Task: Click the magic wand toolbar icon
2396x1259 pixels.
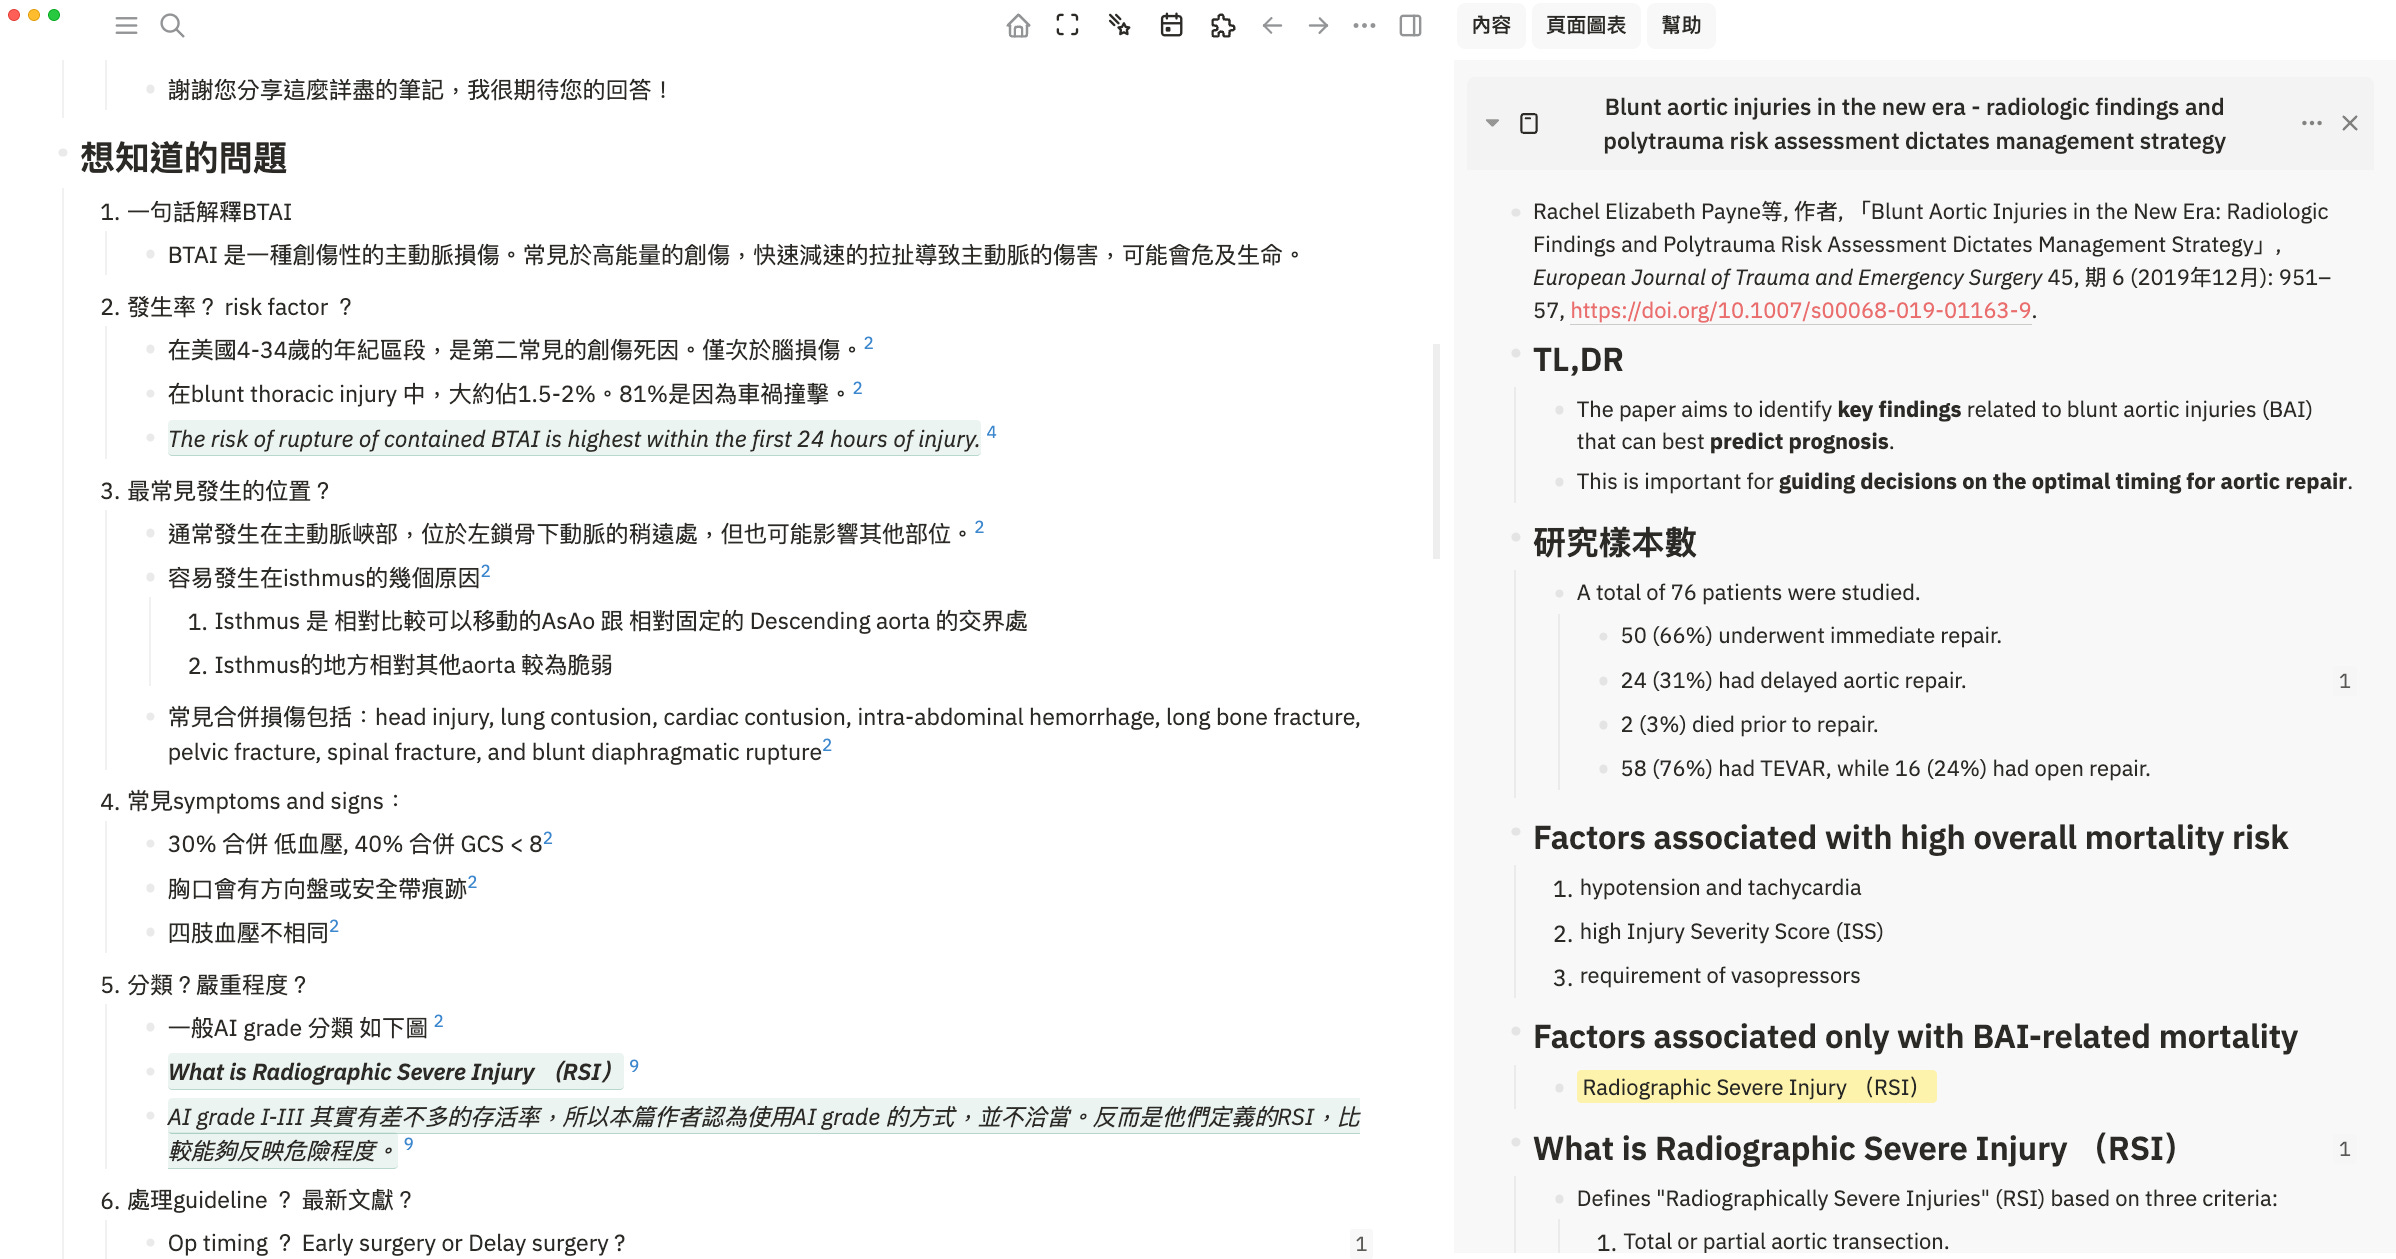Action: click(1119, 26)
